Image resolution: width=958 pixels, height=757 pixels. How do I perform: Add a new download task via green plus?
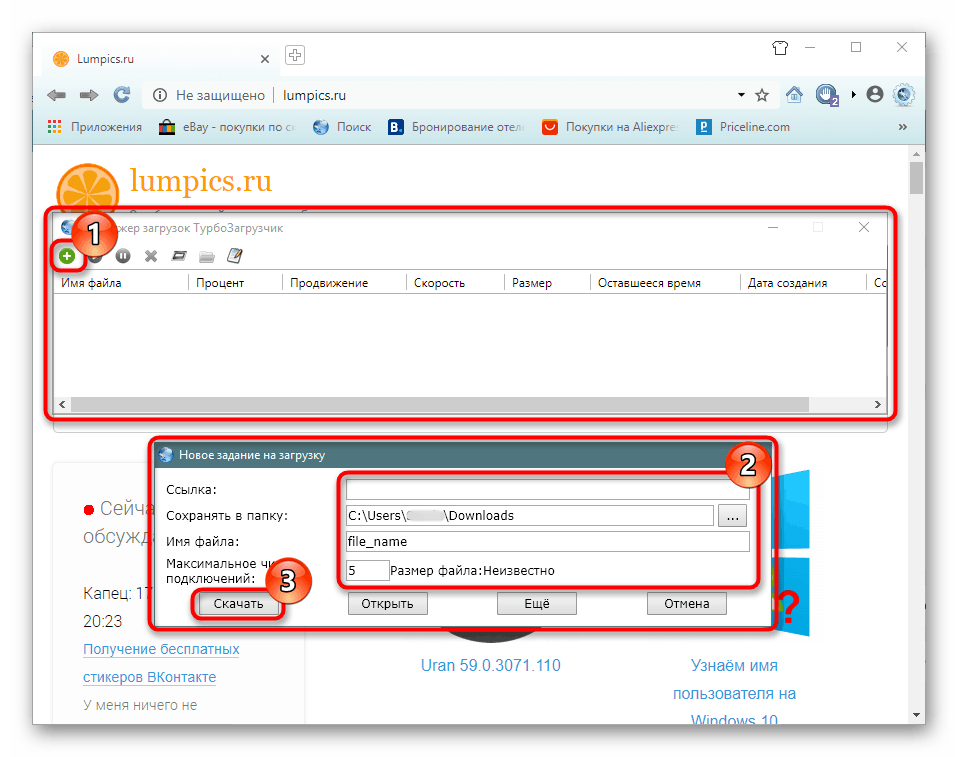[67, 256]
